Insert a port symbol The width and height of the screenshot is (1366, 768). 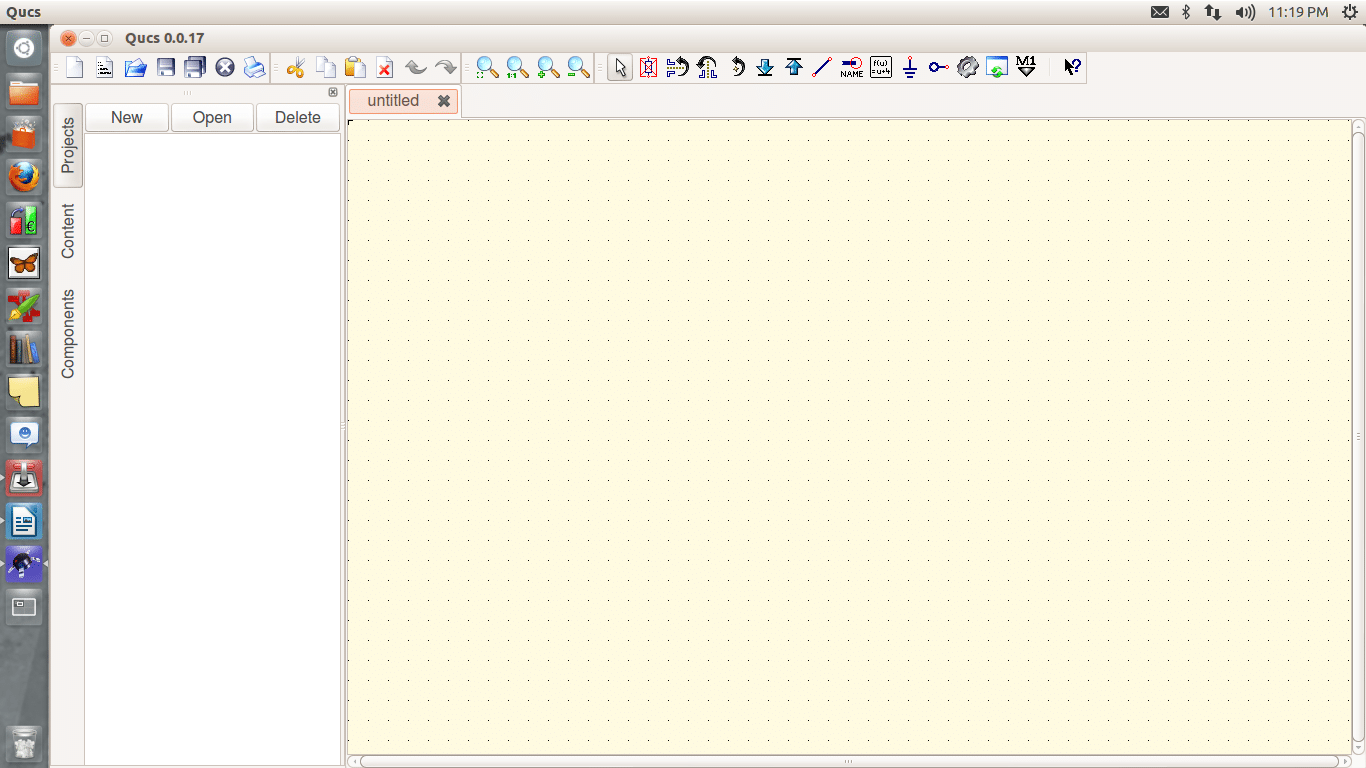tap(938, 68)
